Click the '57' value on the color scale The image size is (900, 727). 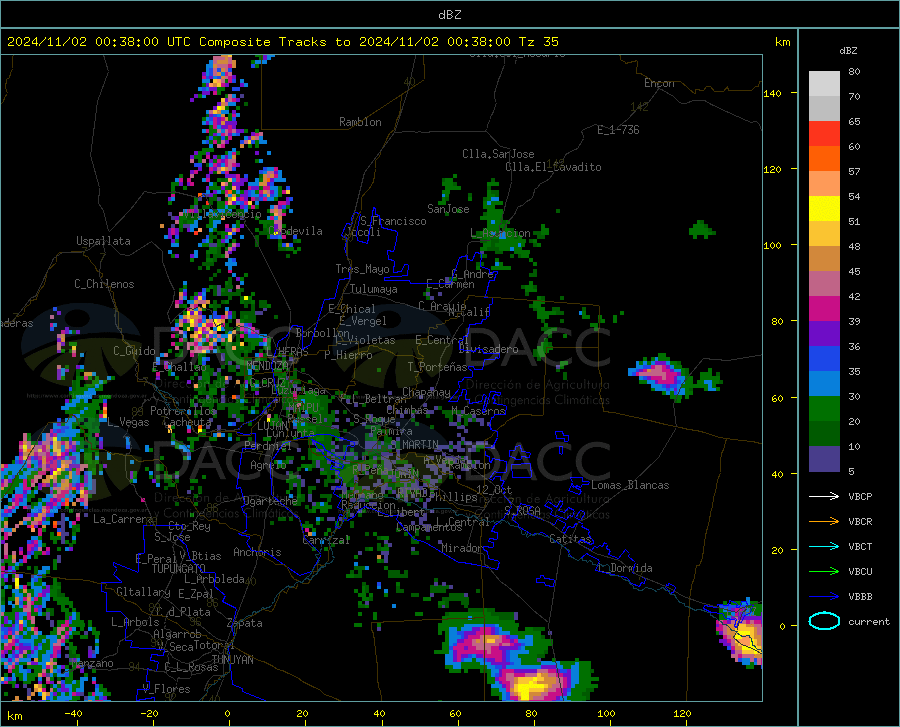854,172
